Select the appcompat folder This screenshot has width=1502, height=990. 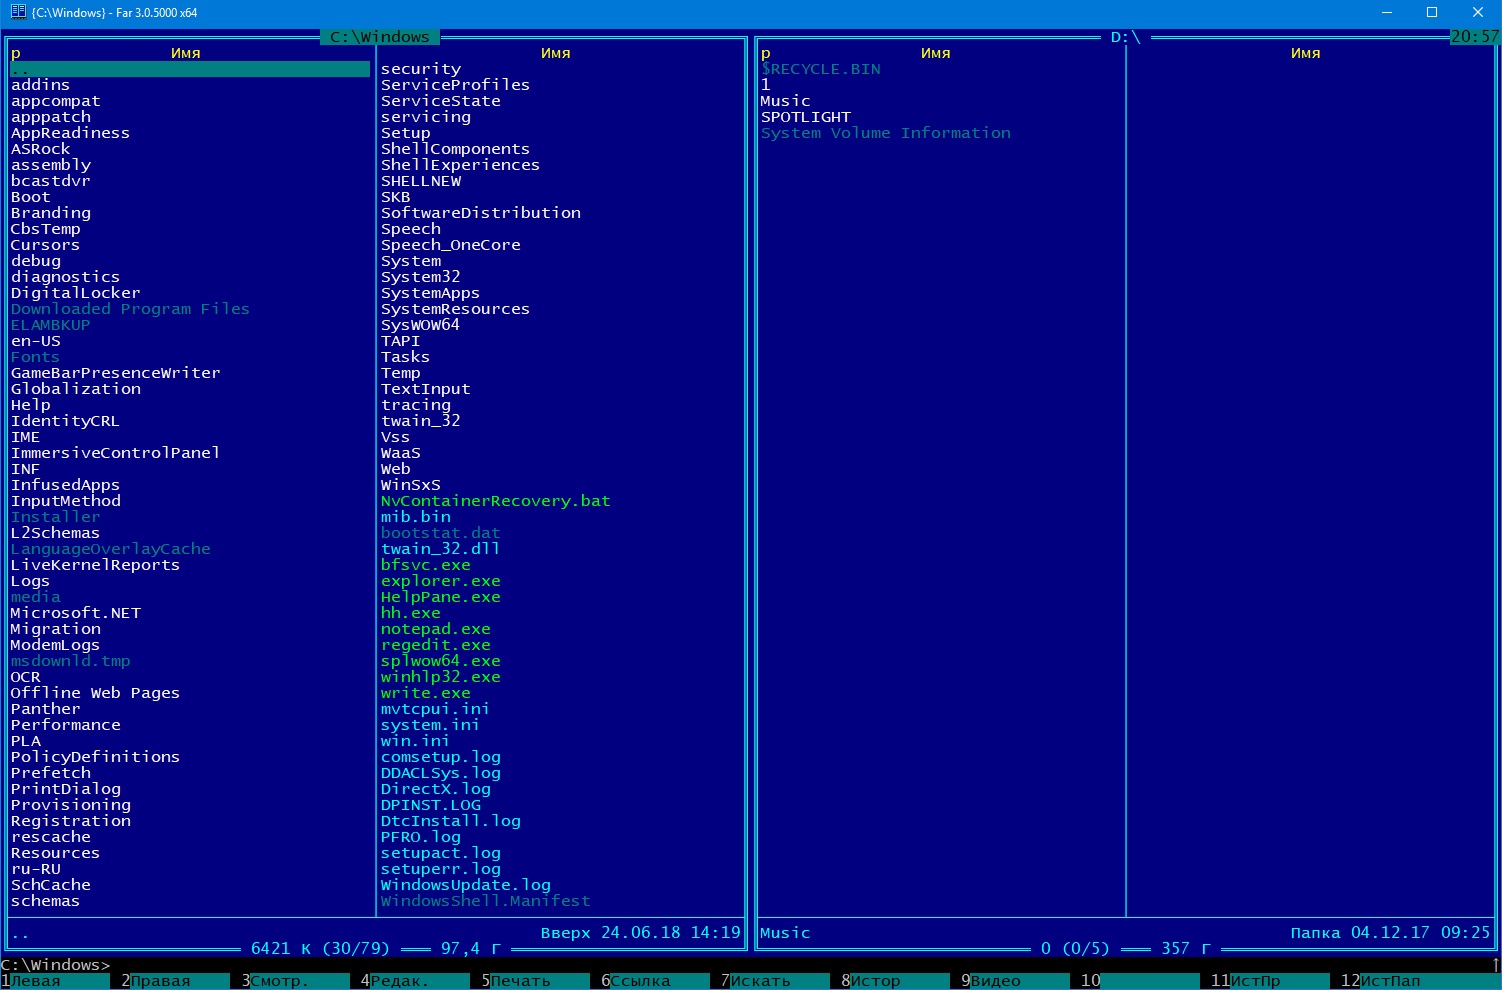pos(56,101)
